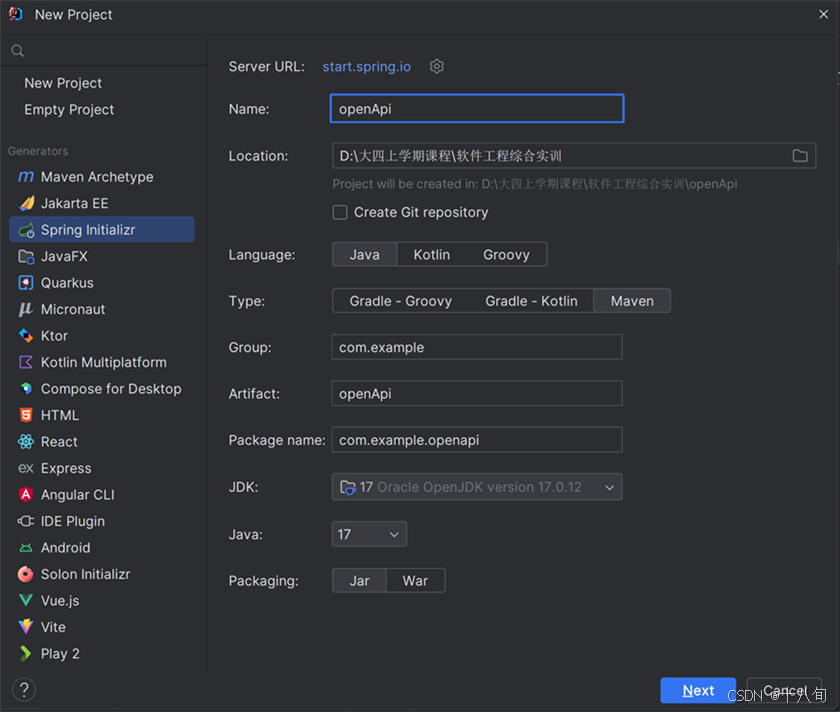840x712 pixels.
Task: Select War packaging
Action: (x=415, y=581)
